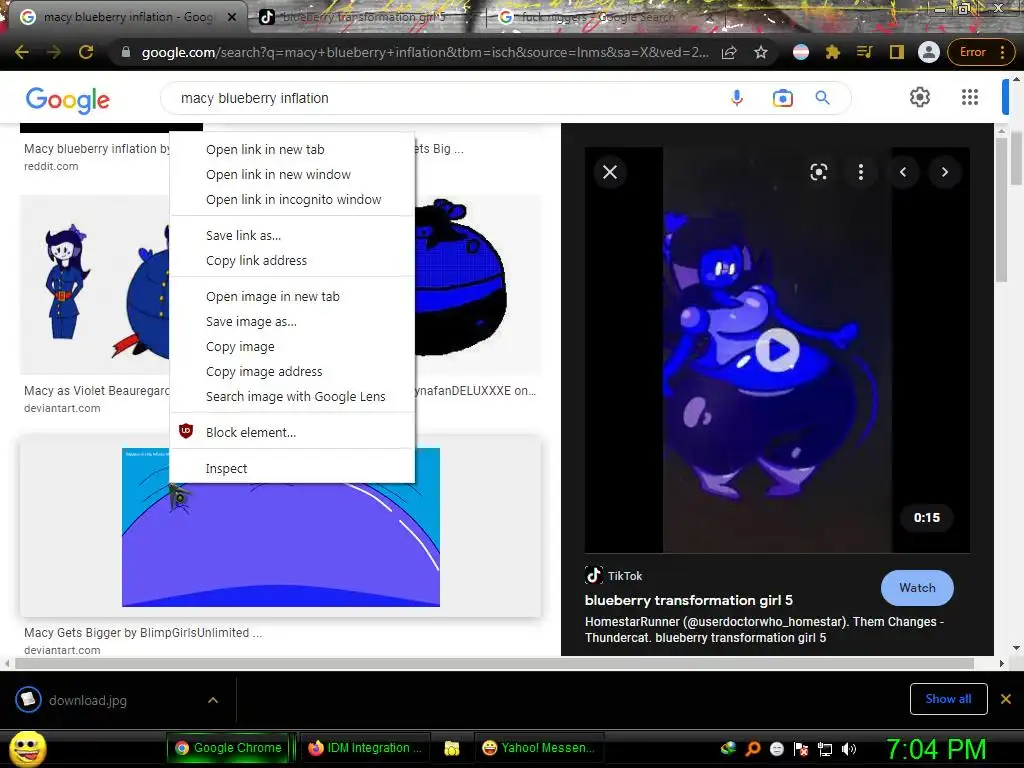Open the reddit.com Macy blueberry inflation result
The image size is (1024, 768).
(x=96, y=149)
